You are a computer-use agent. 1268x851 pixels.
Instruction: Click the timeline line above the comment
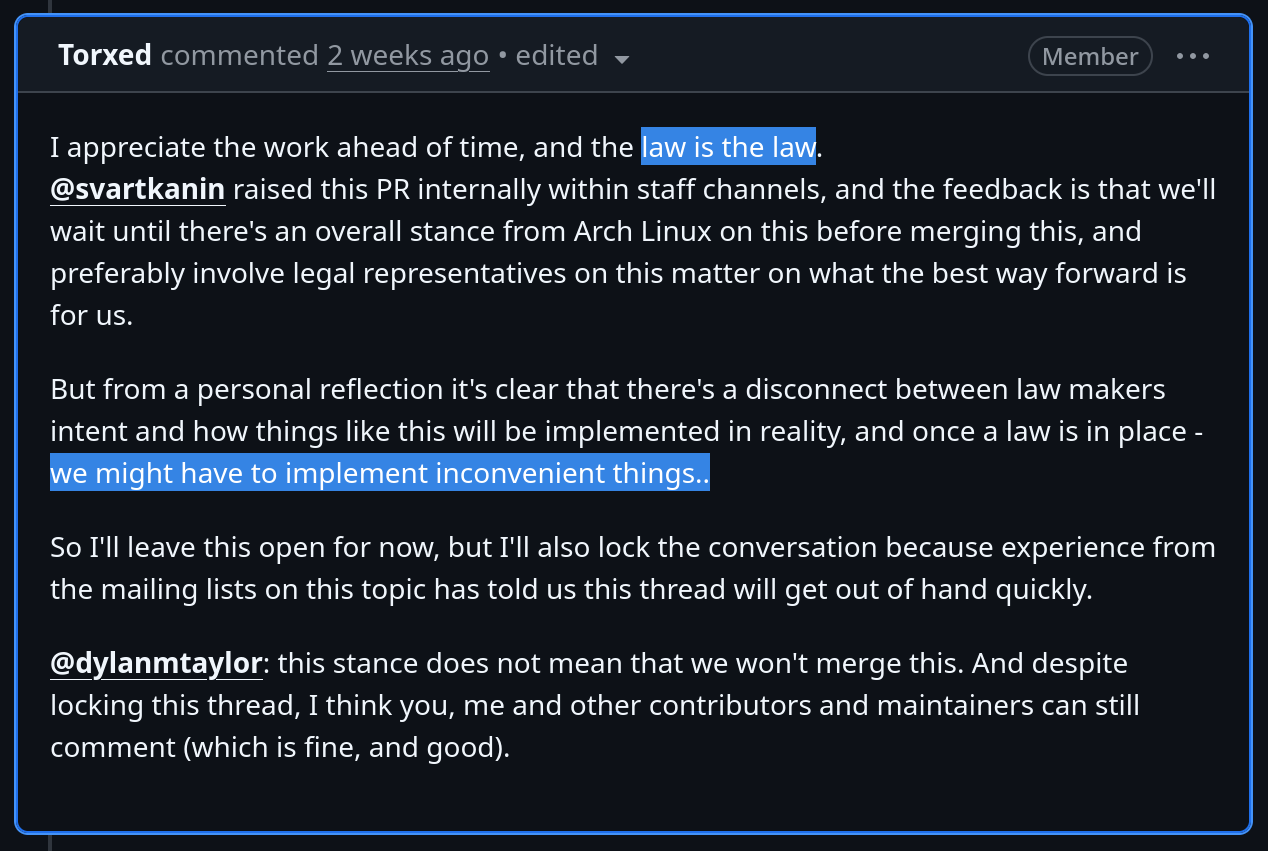[49, 5]
